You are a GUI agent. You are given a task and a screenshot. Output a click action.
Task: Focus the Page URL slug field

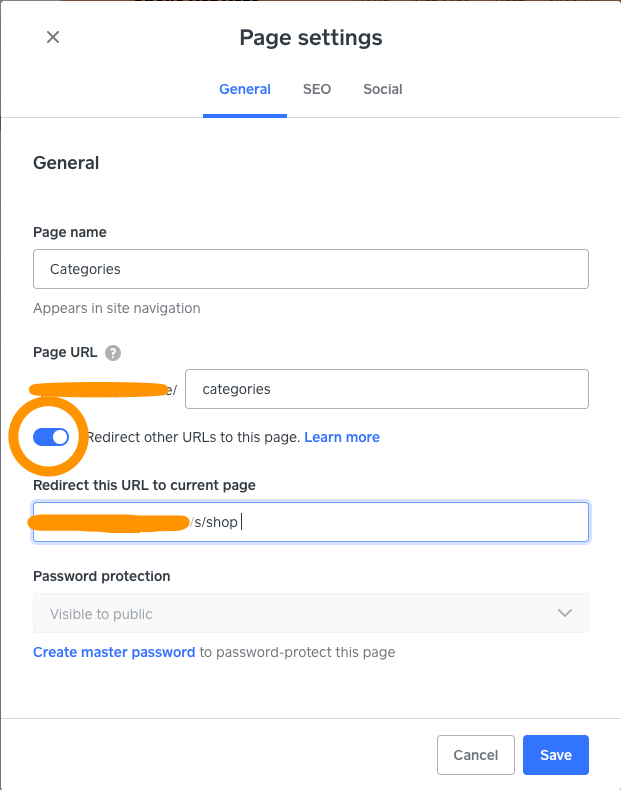click(386, 389)
